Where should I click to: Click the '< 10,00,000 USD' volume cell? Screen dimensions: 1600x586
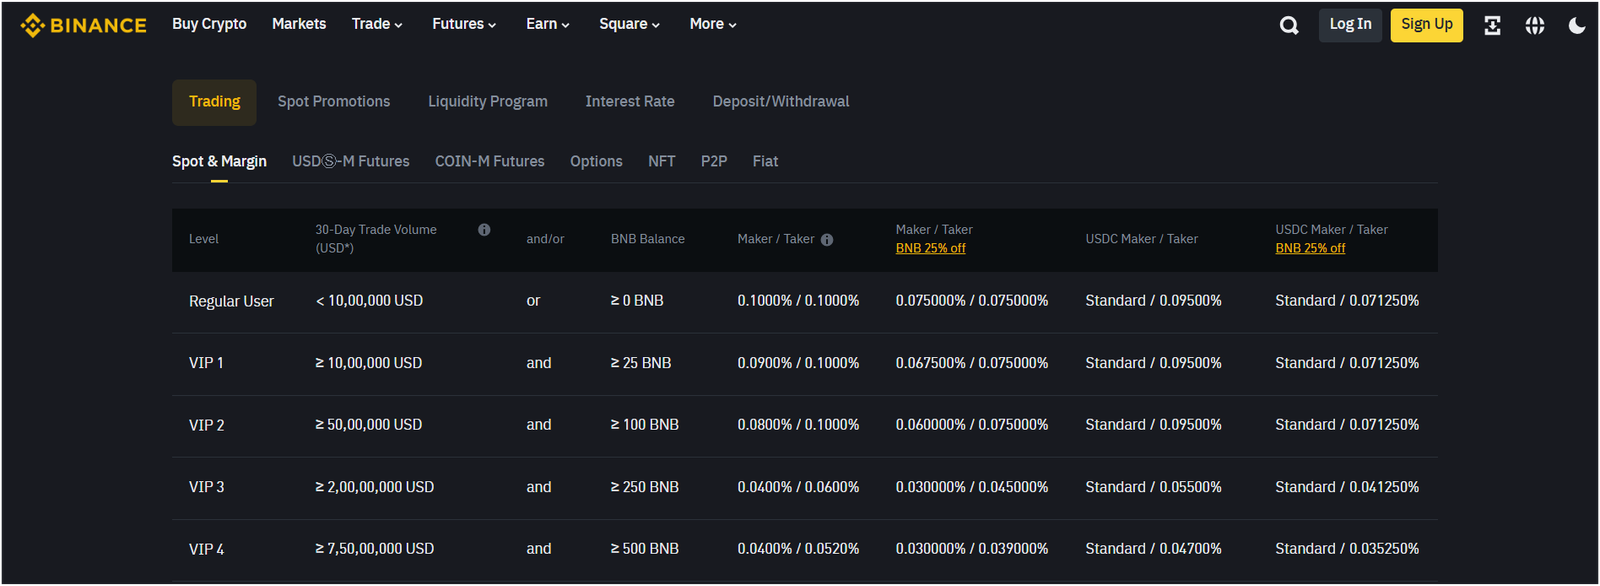[x=369, y=301]
